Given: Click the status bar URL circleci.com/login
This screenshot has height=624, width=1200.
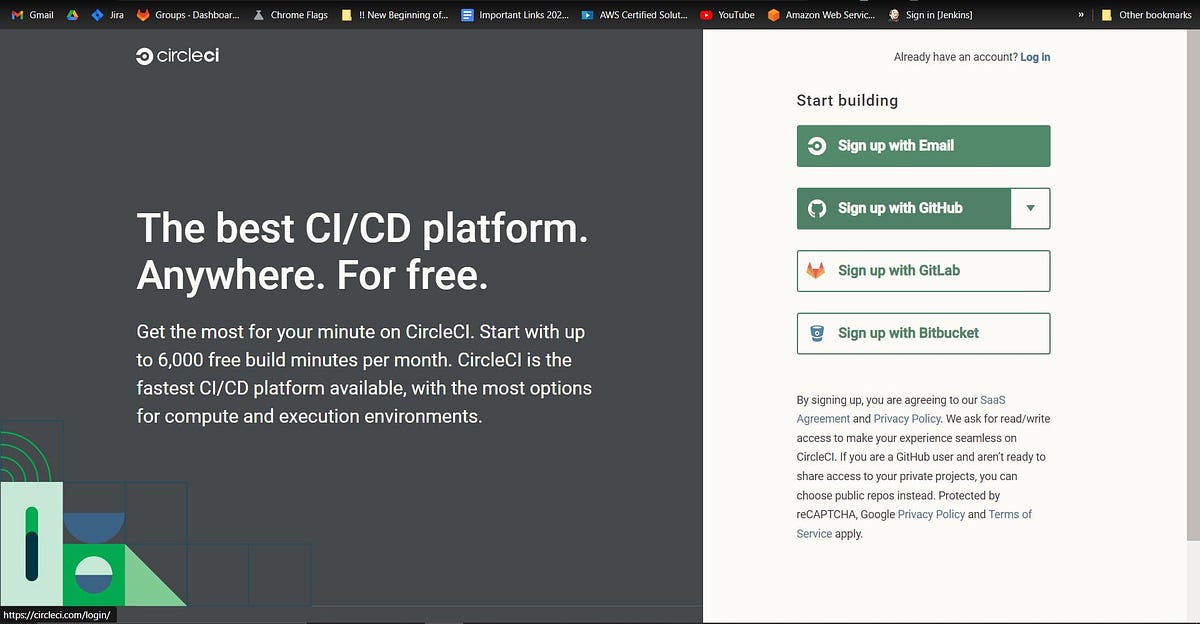Looking at the screenshot, I should coord(57,617).
